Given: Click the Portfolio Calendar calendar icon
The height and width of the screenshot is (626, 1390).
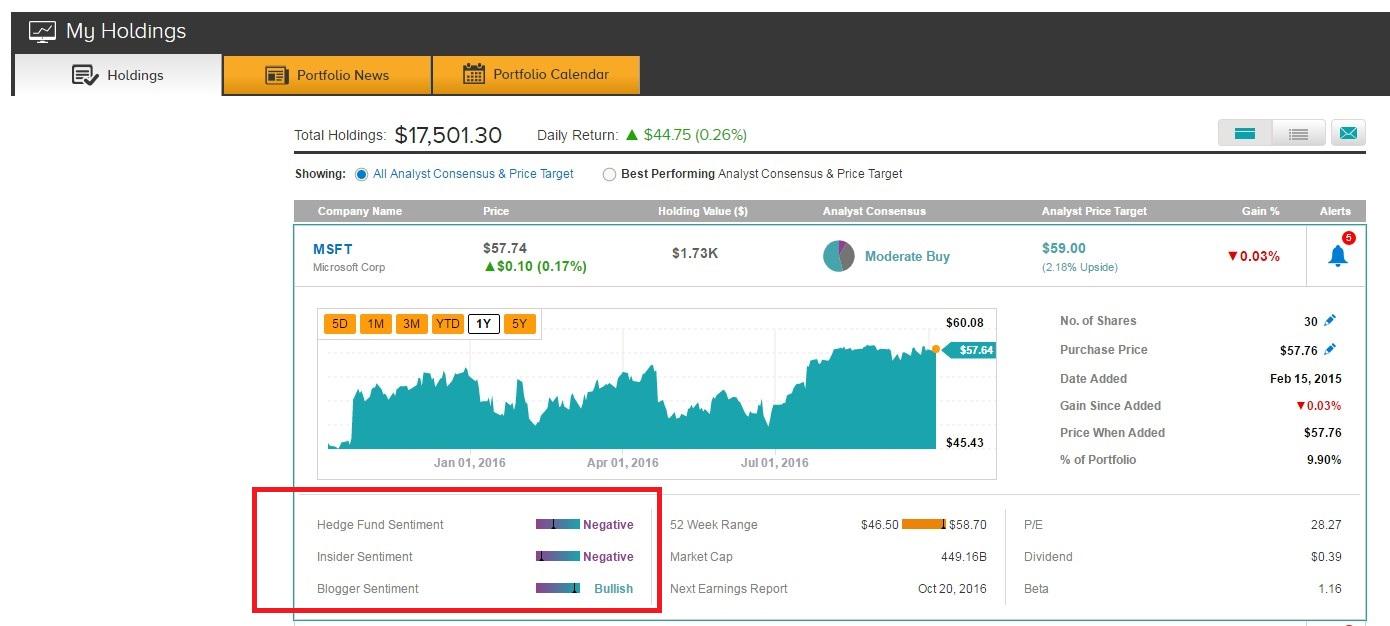Looking at the screenshot, I should point(474,74).
